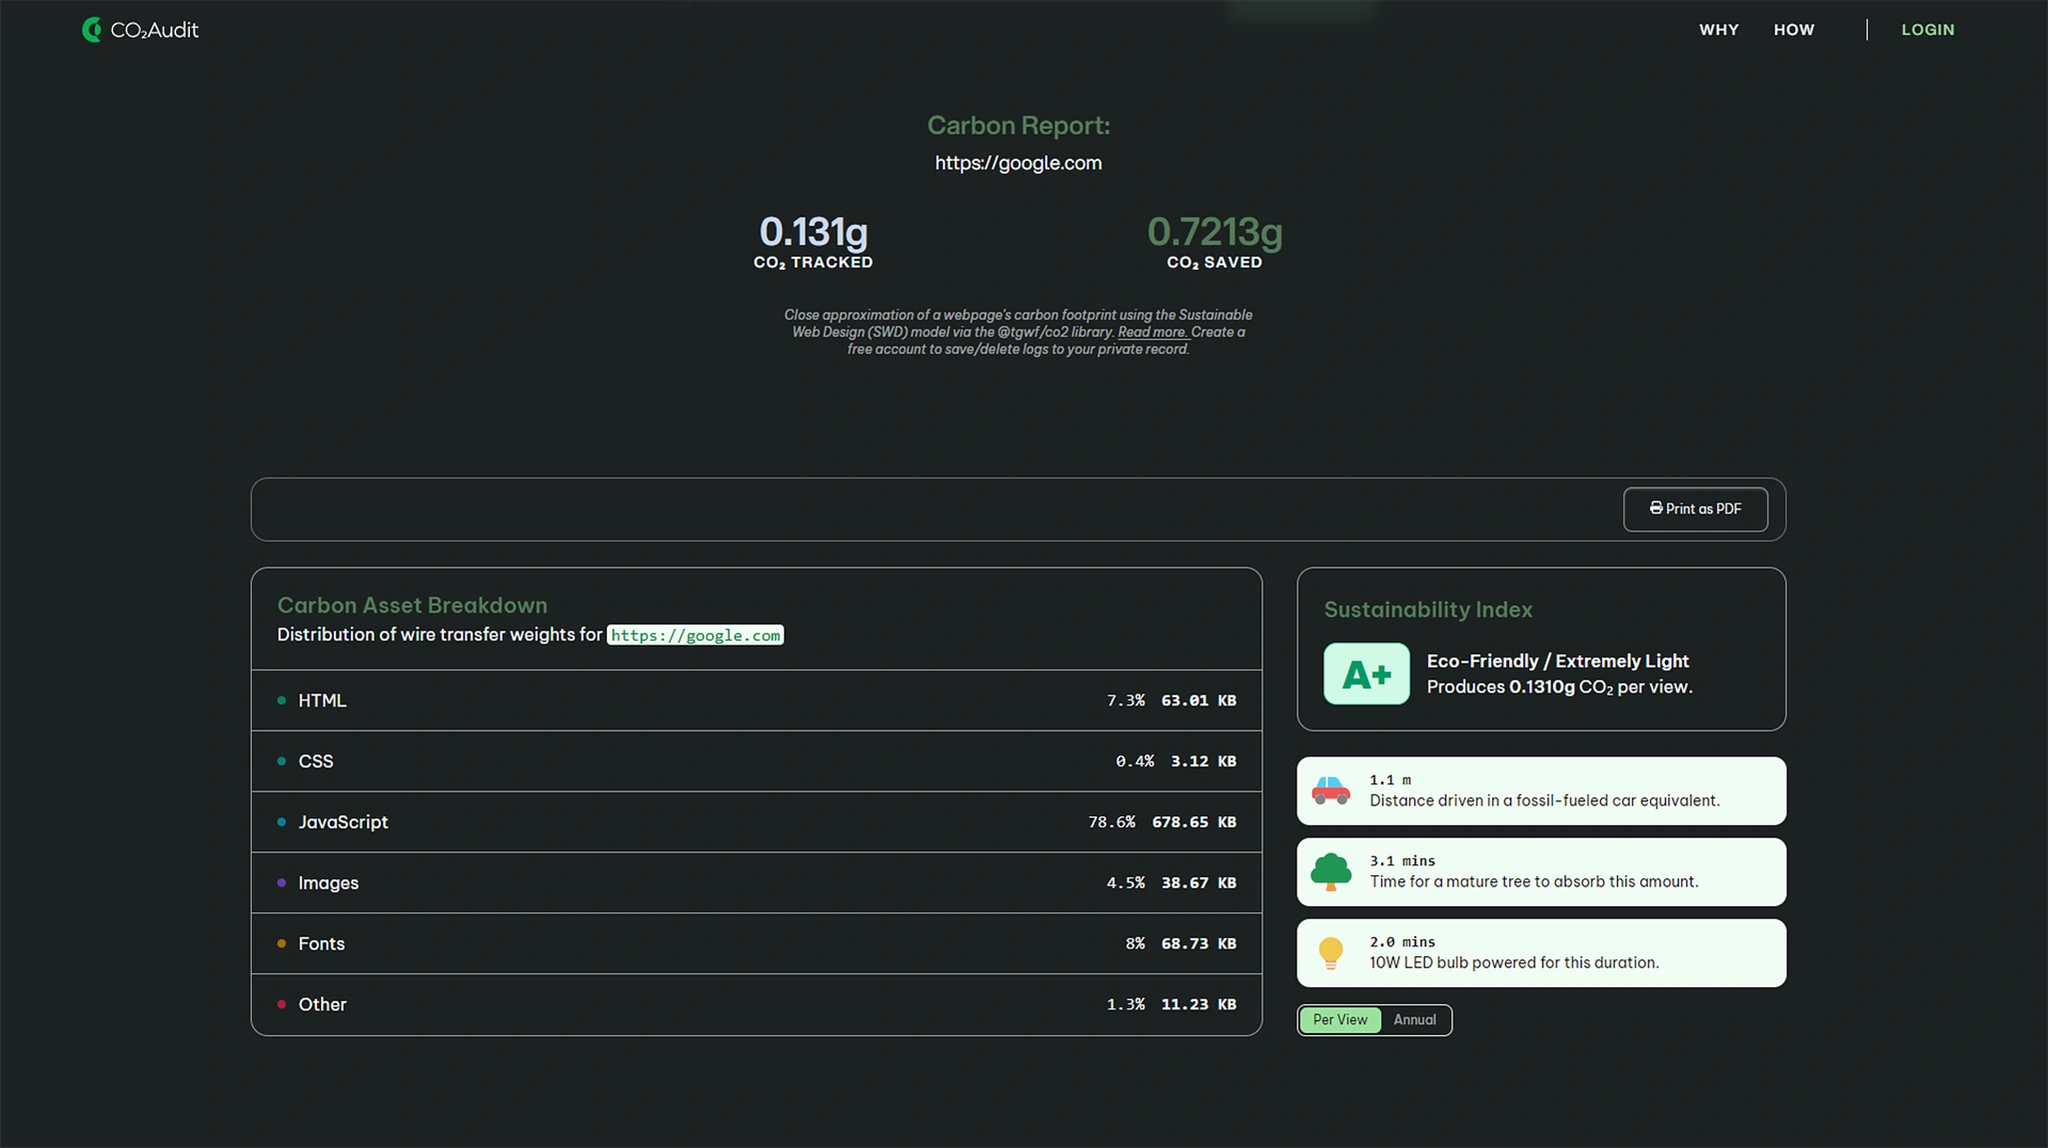Click the 38.67 KB Images size
Screen dimensions: 2048x1148
[x=1199, y=883]
